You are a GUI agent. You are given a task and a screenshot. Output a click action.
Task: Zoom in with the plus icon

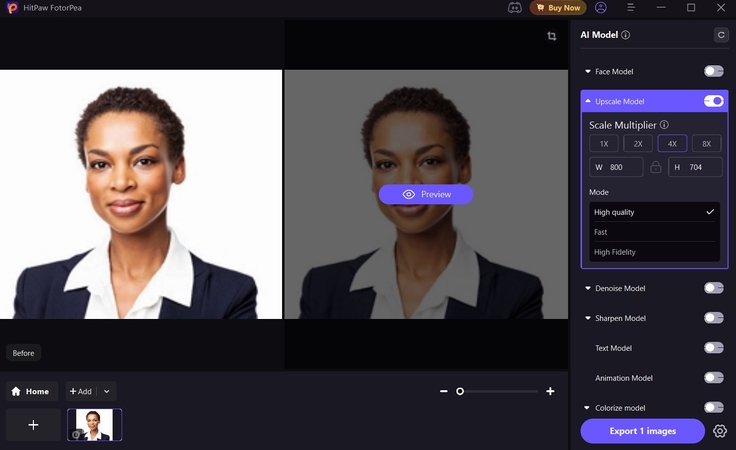[x=550, y=391]
